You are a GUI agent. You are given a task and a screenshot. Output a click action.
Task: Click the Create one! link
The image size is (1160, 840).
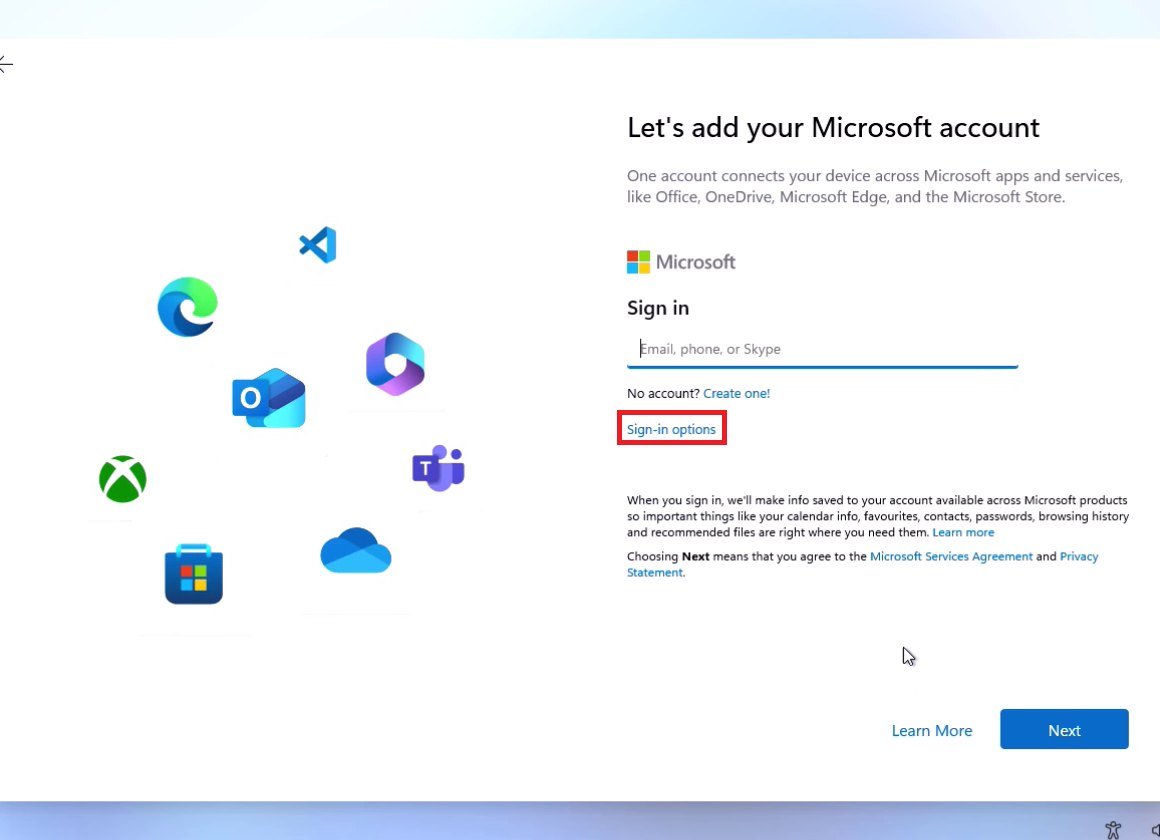click(x=736, y=394)
